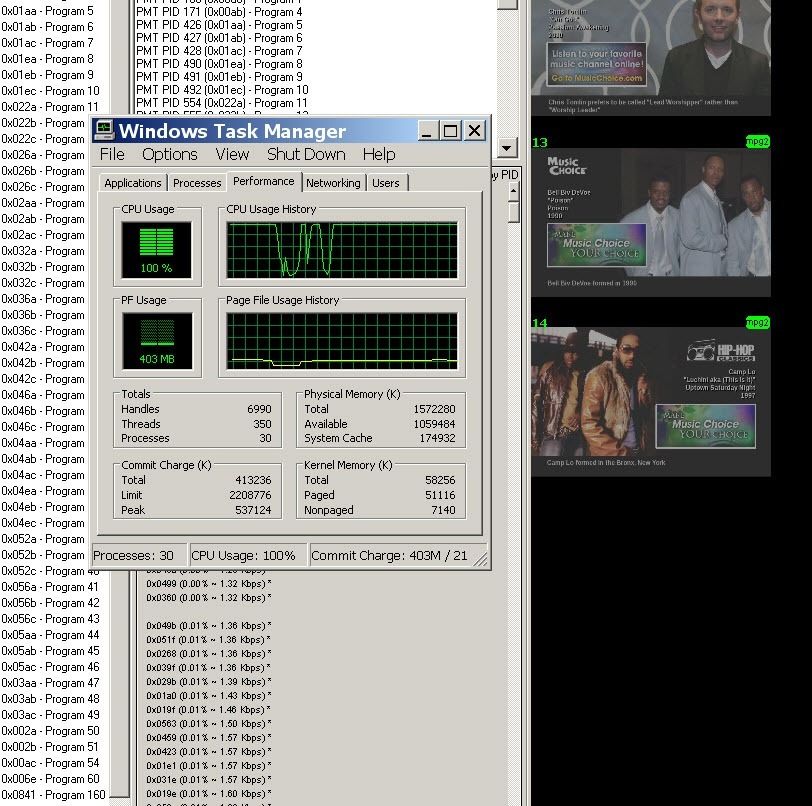Click the System Cache value 174932
The width and height of the screenshot is (812, 806).
click(x=437, y=438)
